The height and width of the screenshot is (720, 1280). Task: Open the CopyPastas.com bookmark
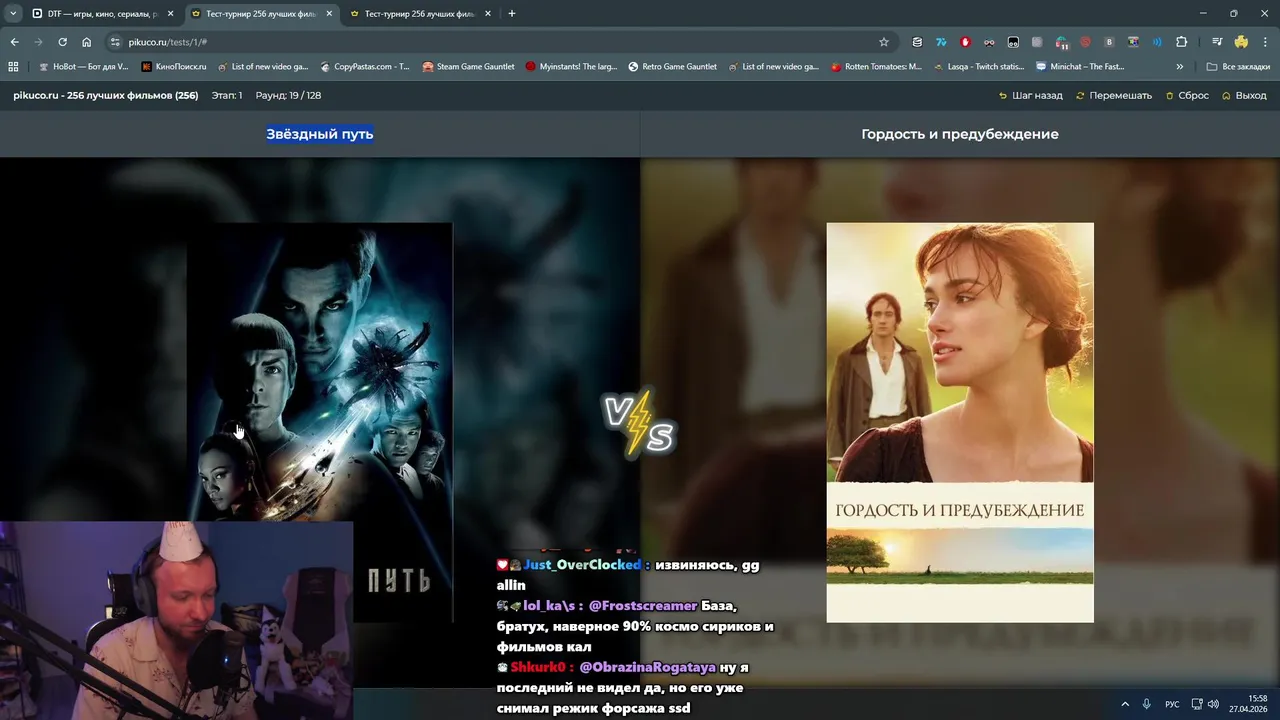click(x=365, y=67)
